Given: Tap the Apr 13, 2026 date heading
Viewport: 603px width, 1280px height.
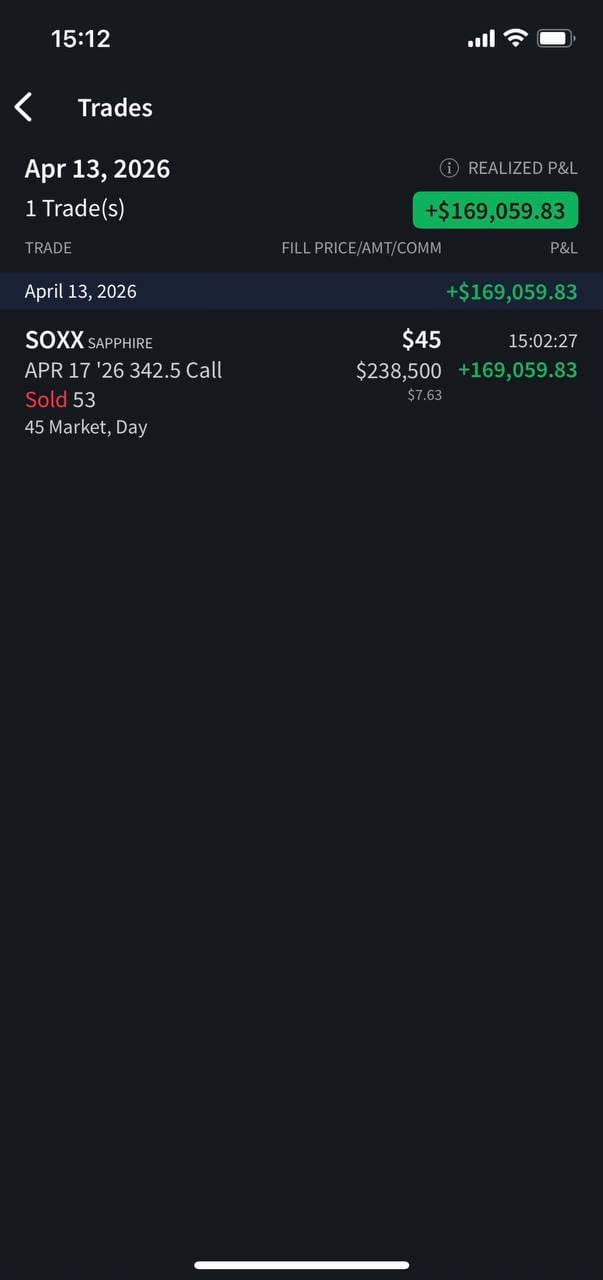Looking at the screenshot, I should click(97, 169).
